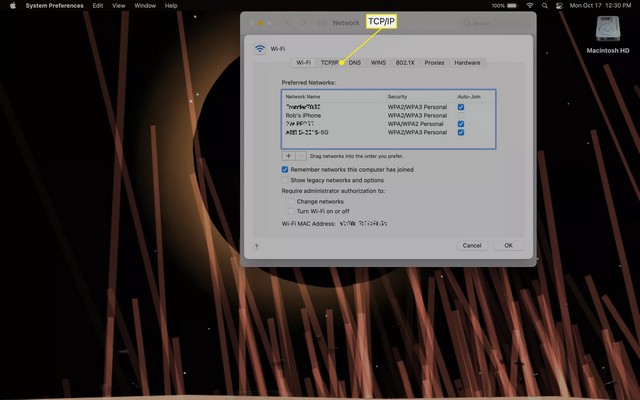Click the Security column header

coord(397,97)
